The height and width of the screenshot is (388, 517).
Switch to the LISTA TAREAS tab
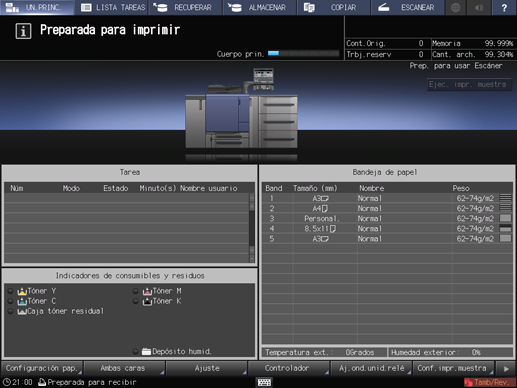113,7
